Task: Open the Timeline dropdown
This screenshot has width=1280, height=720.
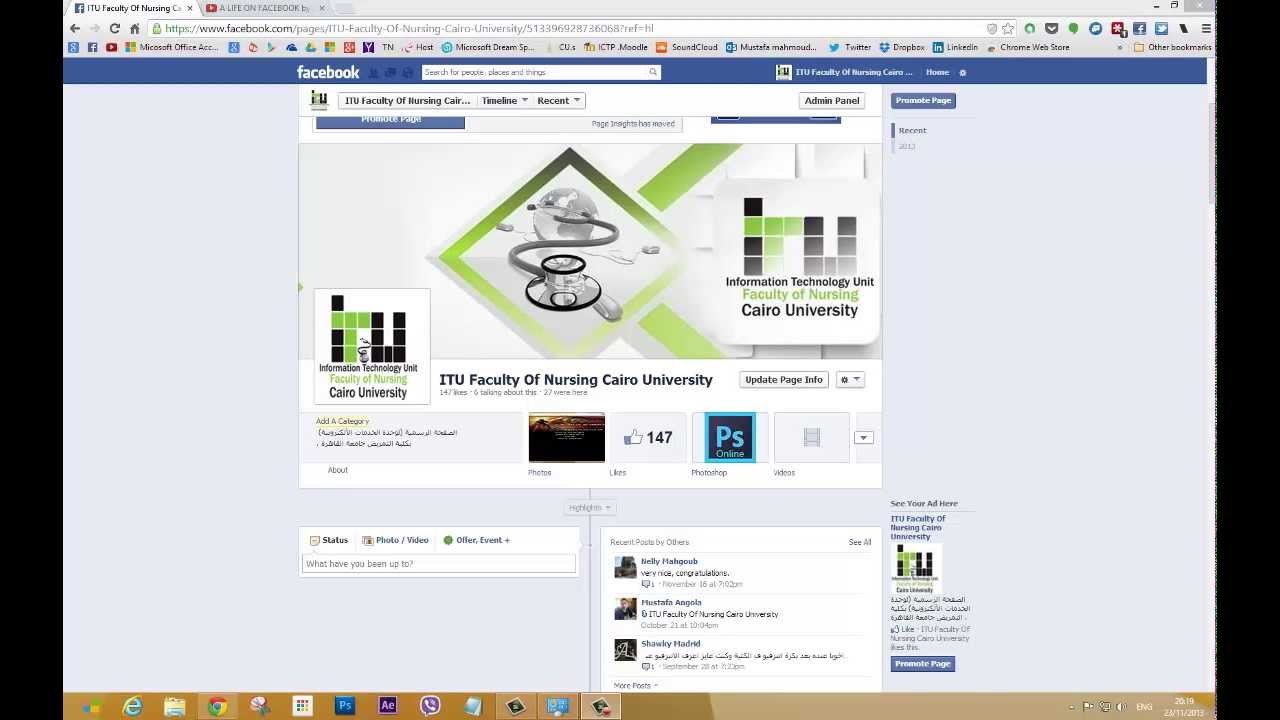Action: (504, 100)
